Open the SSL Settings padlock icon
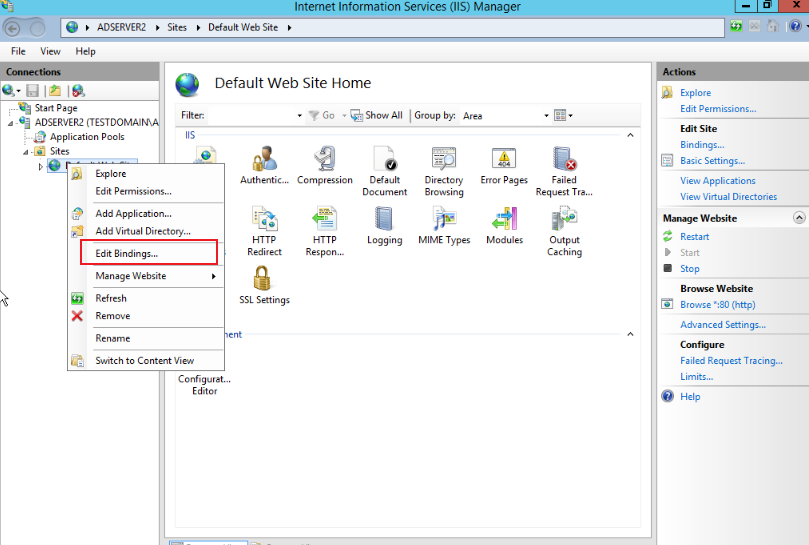 [262, 278]
